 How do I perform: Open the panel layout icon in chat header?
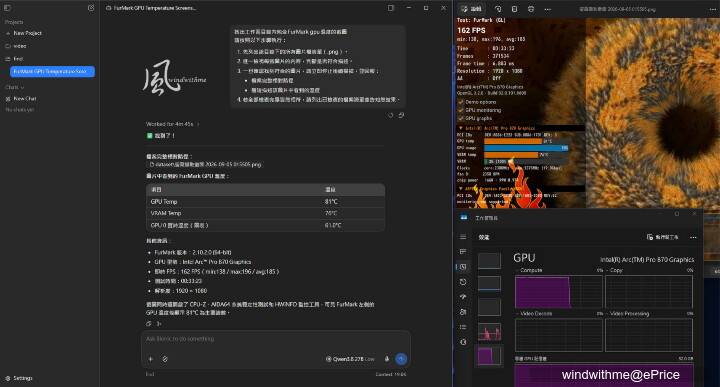391,8
